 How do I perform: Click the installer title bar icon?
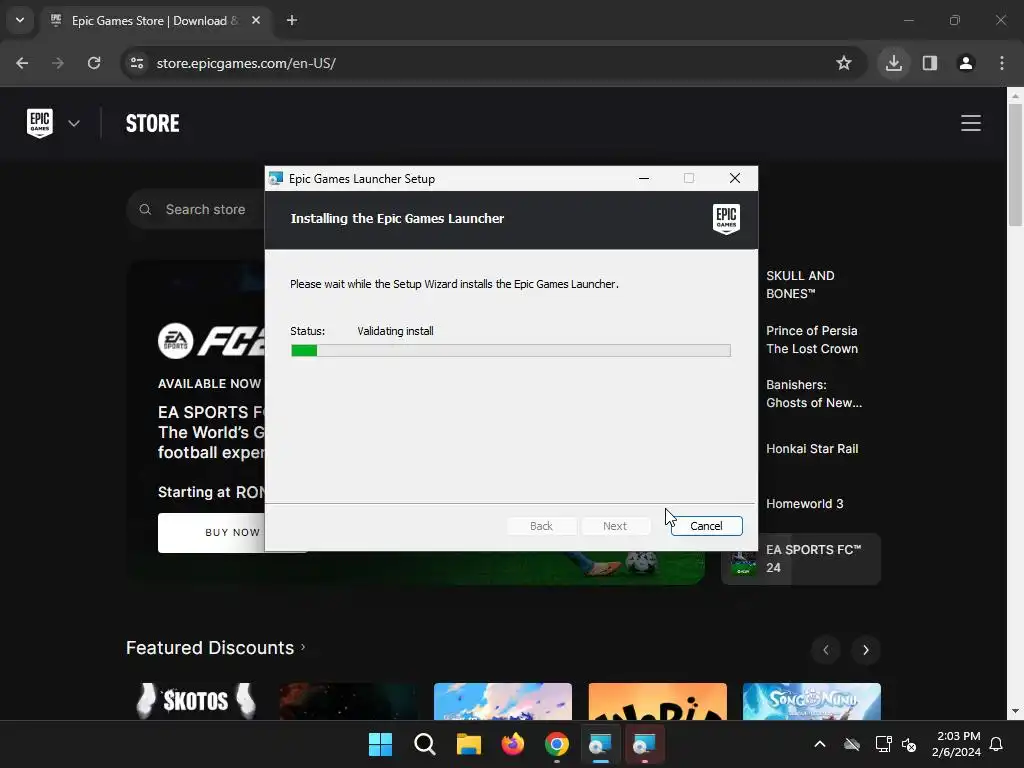tap(276, 178)
